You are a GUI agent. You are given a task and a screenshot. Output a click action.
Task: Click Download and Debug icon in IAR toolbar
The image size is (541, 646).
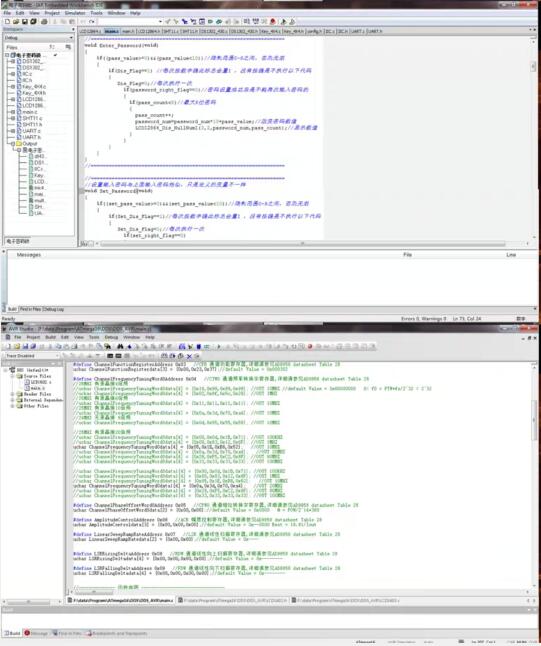(x=283, y=21)
